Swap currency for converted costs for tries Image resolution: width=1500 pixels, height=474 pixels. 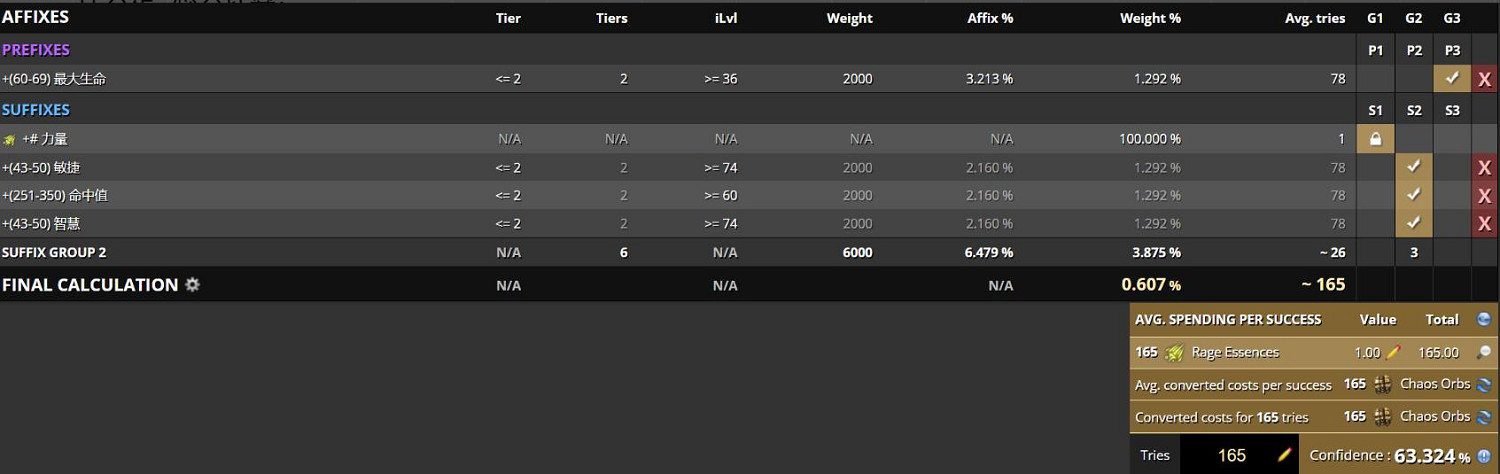(x=1483, y=416)
